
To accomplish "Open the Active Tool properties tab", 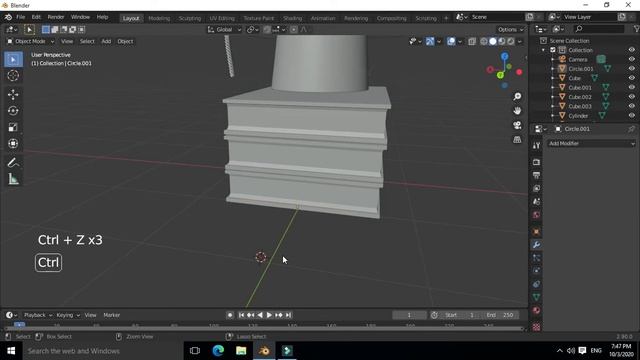I will click(536, 146).
